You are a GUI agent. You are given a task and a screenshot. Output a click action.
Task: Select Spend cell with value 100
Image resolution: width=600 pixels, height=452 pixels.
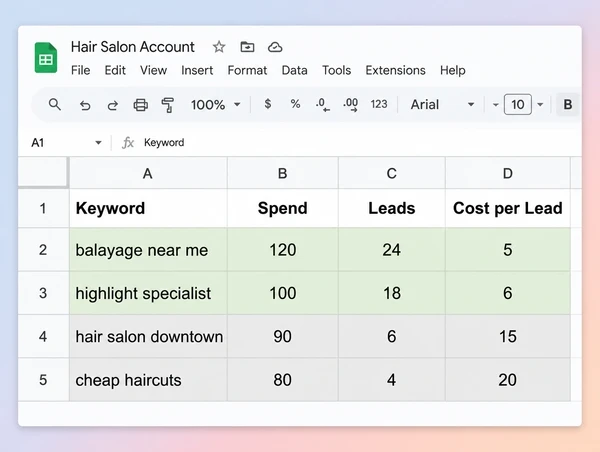pos(283,293)
